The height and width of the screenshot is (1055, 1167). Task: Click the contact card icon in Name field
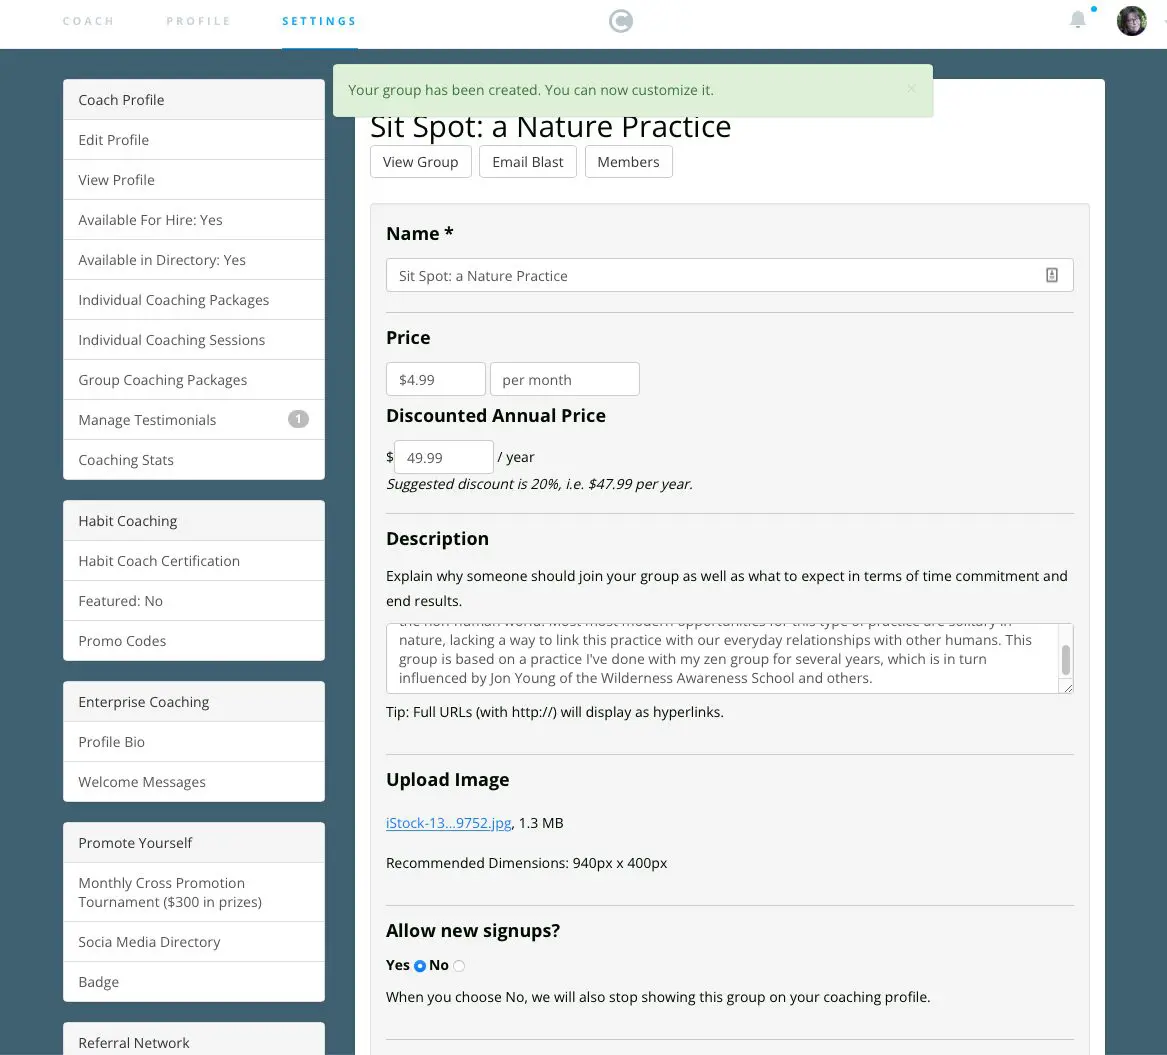[1052, 275]
